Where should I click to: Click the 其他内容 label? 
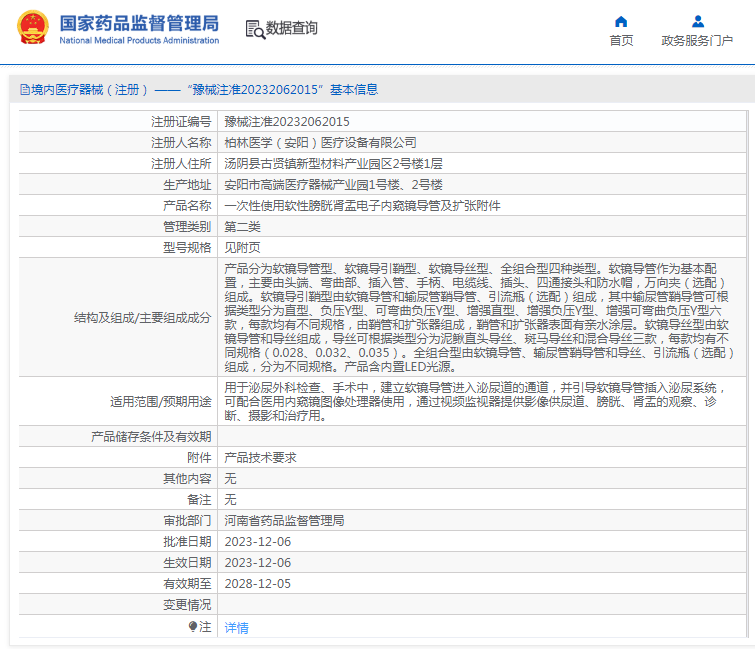(x=187, y=479)
